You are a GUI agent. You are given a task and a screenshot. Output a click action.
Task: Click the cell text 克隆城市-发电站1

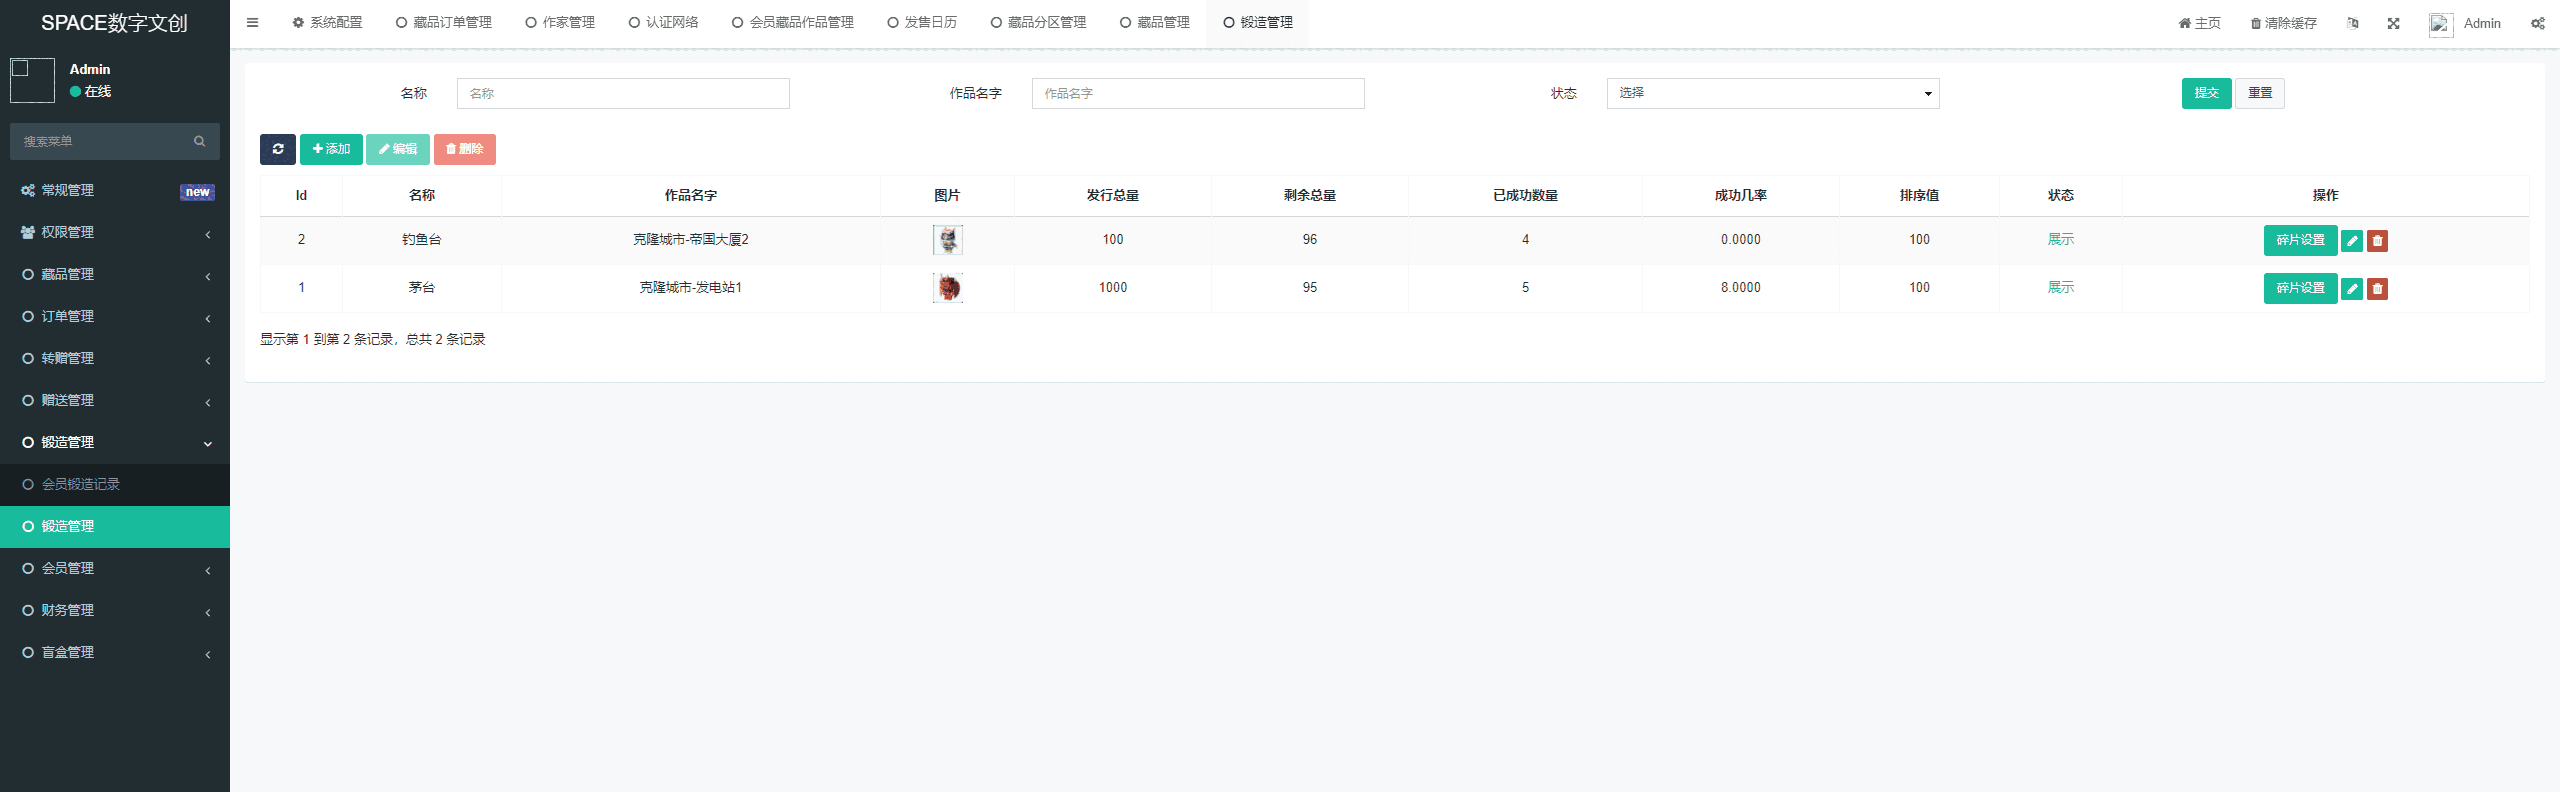pyautogui.click(x=690, y=288)
